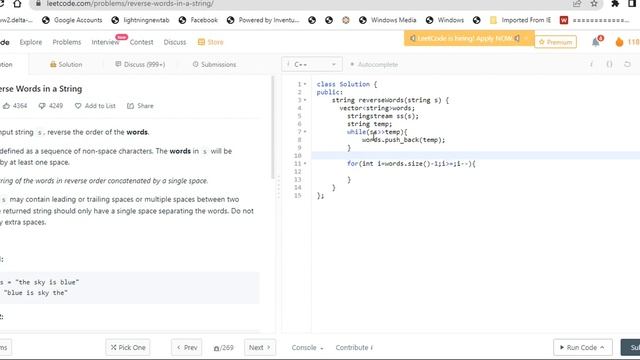This screenshot has width=640, height=360.
Task: Open the Contest navigation item
Action: point(141,42)
